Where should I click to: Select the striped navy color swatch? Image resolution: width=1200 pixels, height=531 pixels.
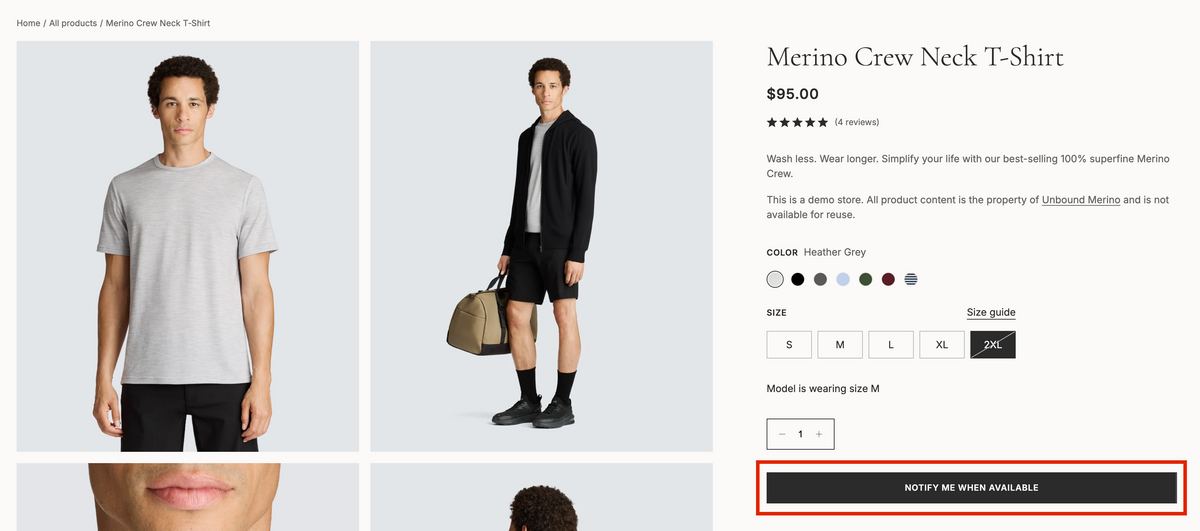[x=911, y=279]
